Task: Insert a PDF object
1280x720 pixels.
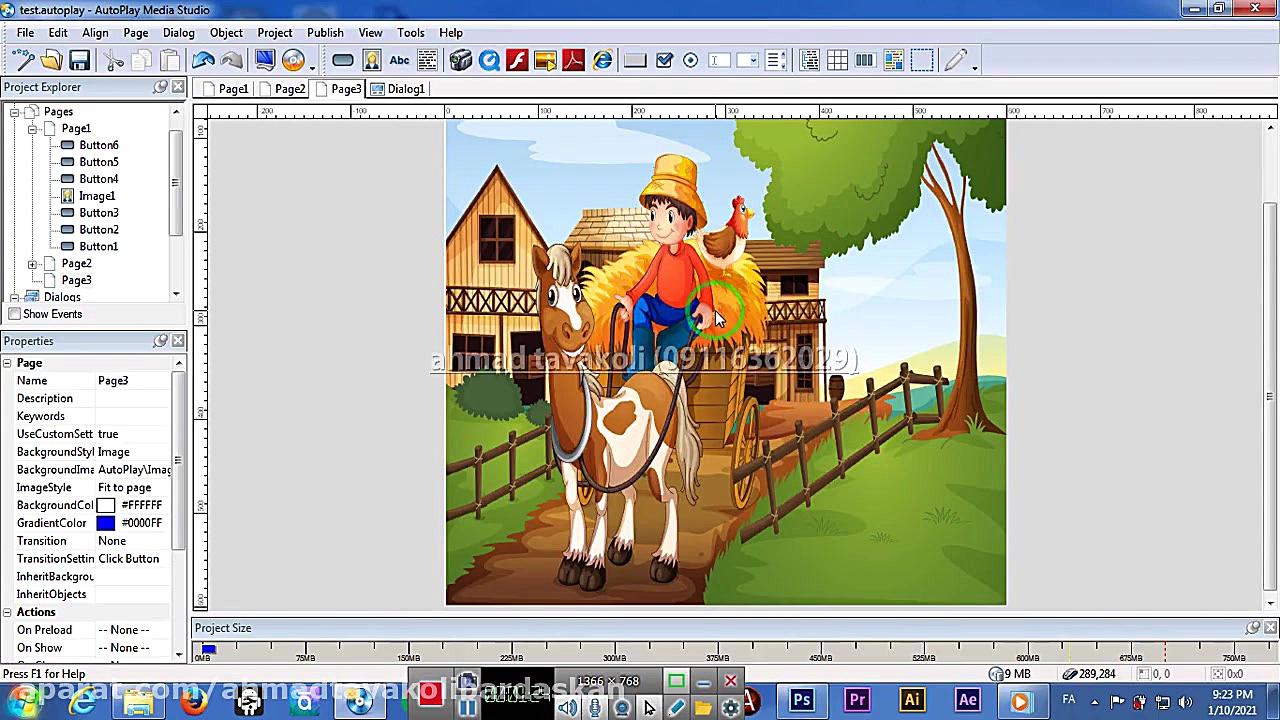Action: [573, 61]
